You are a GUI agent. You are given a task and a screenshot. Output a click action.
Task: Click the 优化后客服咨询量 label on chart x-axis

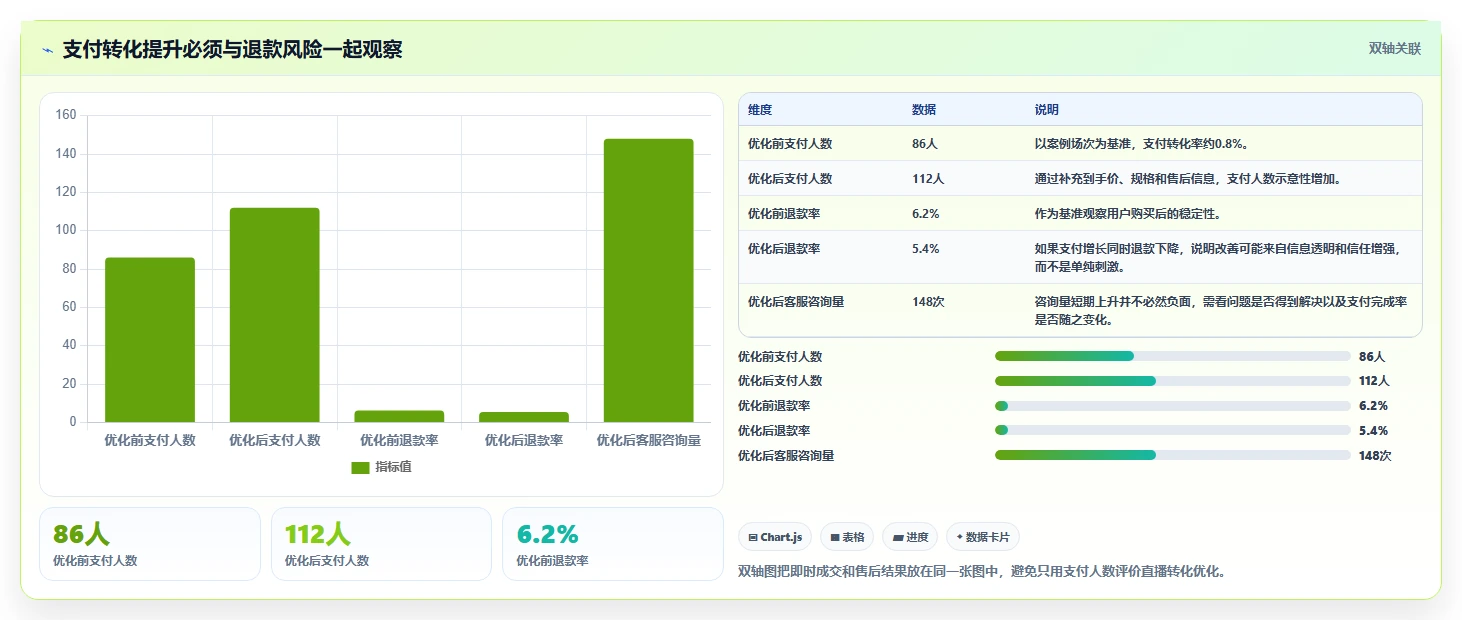(648, 440)
